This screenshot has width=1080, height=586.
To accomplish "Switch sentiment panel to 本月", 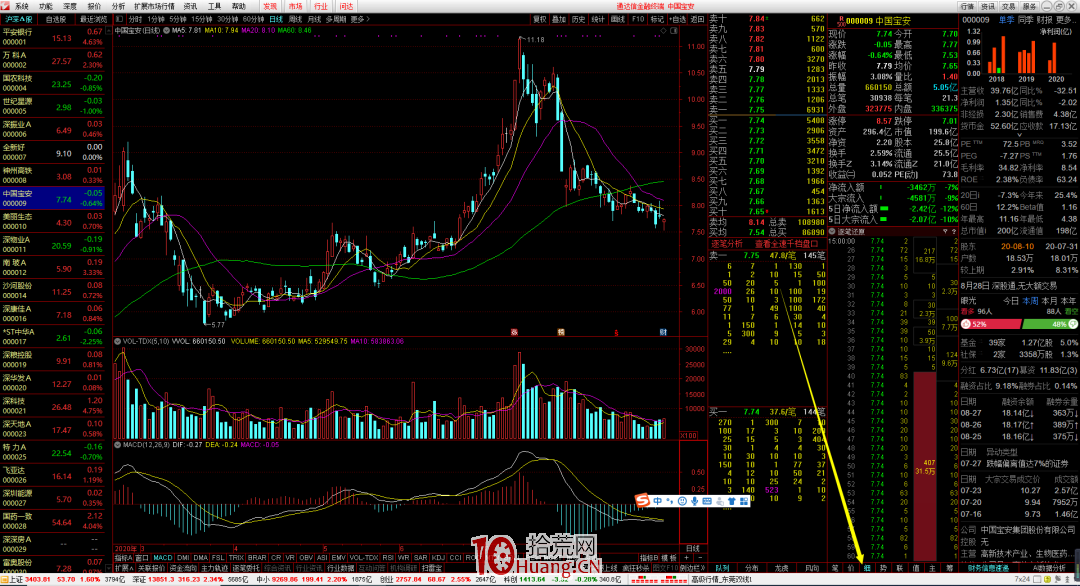I will 1049,301.
